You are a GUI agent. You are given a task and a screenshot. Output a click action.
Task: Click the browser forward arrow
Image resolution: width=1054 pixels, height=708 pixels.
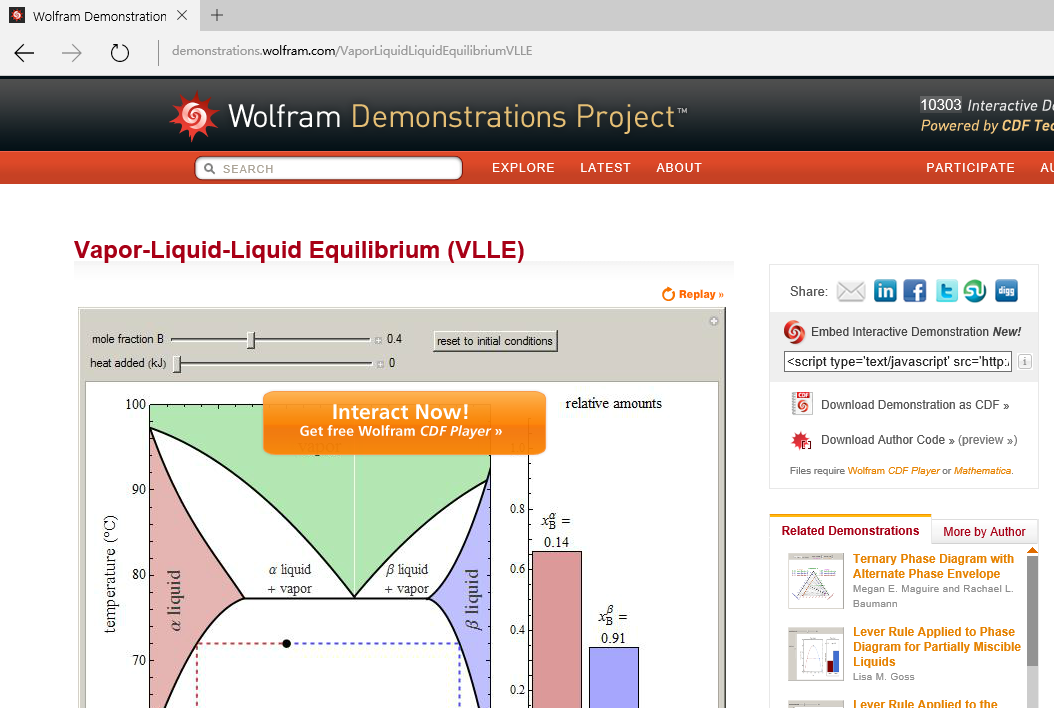(x=71, y=52)
